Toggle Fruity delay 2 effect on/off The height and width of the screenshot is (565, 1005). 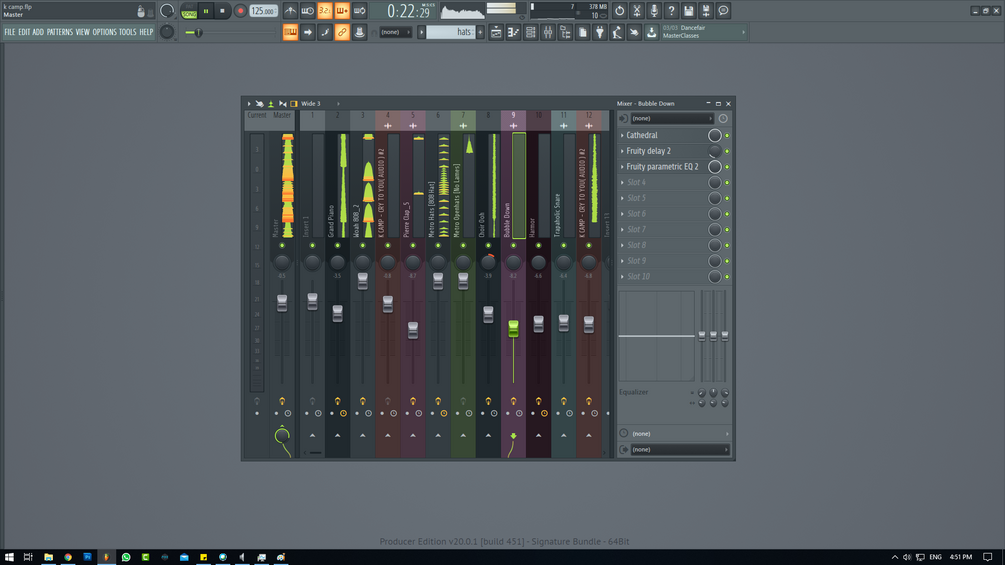pos(727,151)
